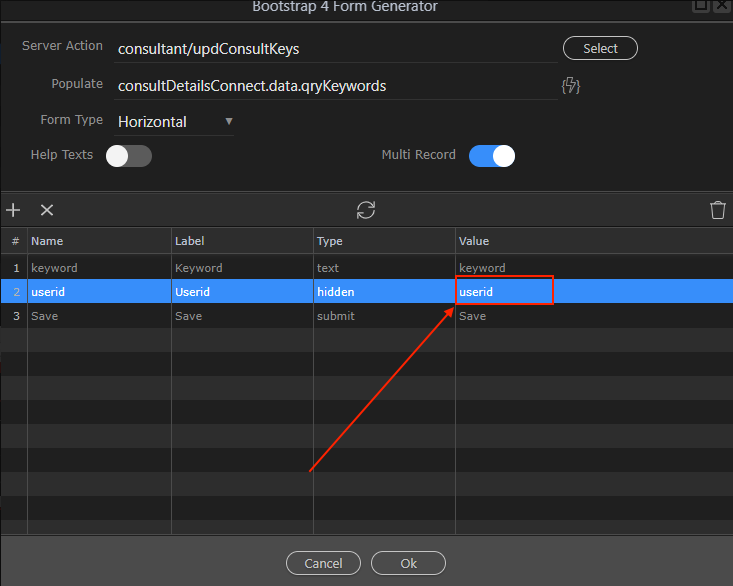Add a new form field row

click(x=13, y=210)
